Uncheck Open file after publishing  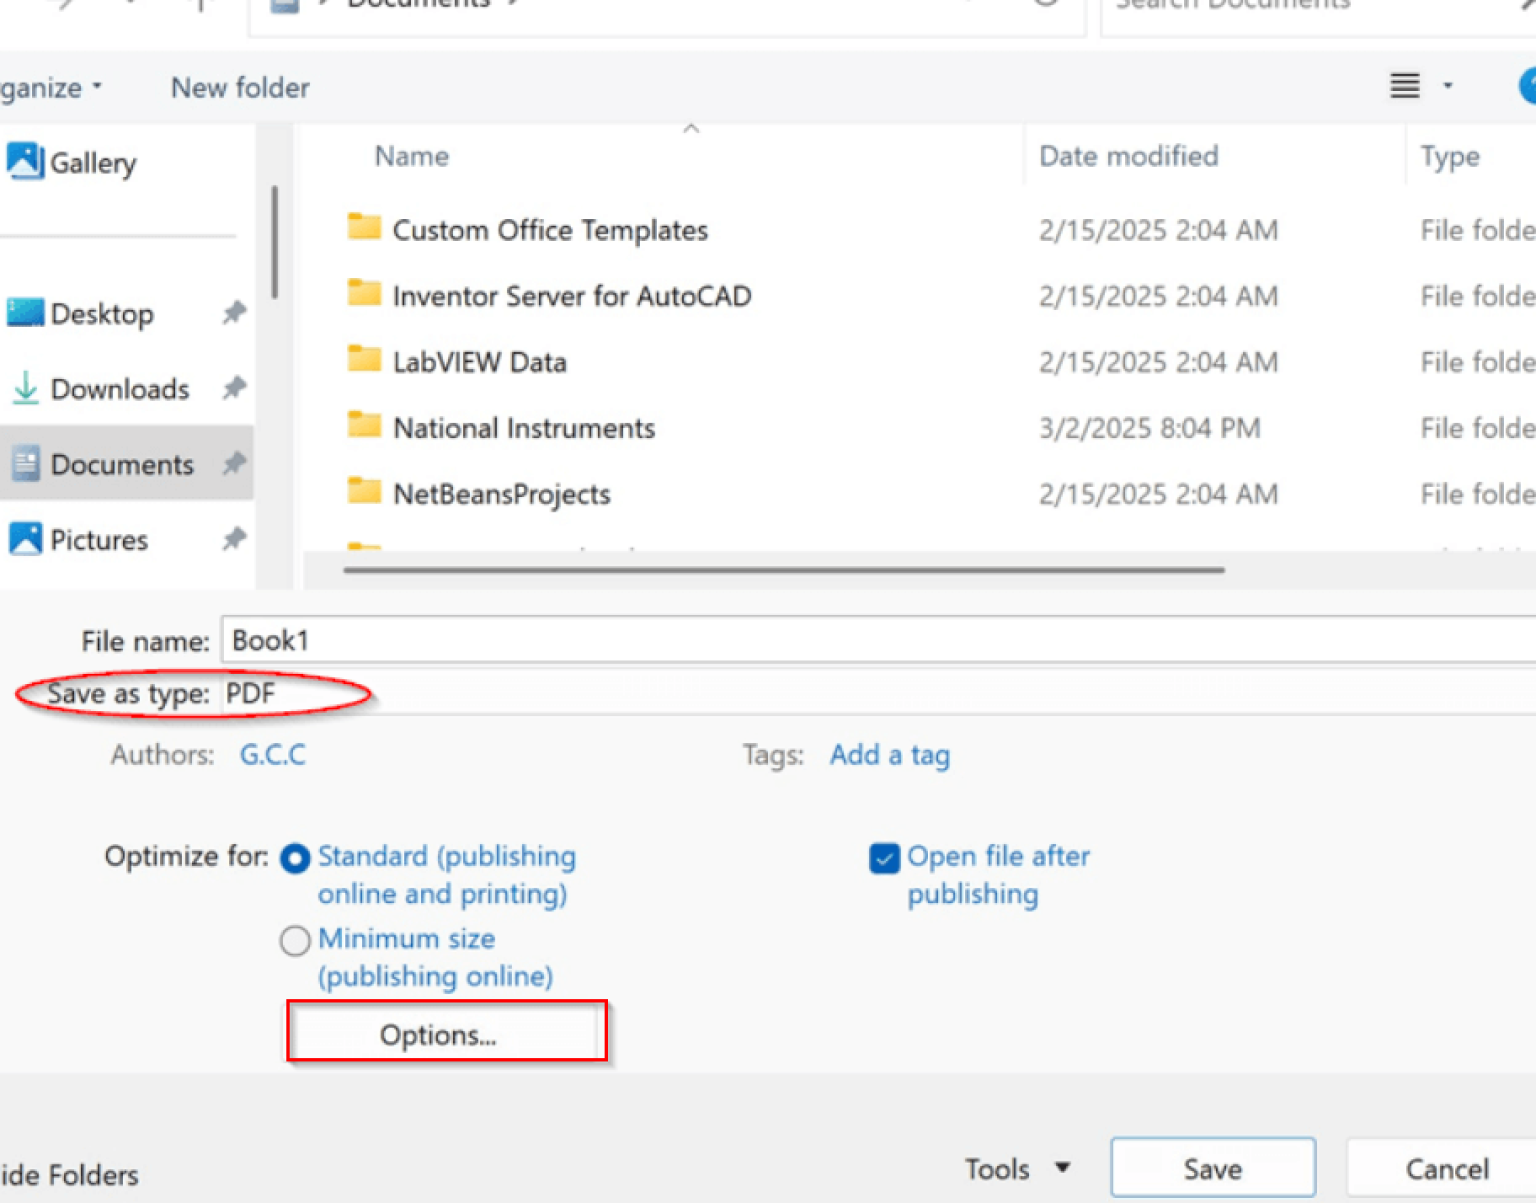pos(884,857)
